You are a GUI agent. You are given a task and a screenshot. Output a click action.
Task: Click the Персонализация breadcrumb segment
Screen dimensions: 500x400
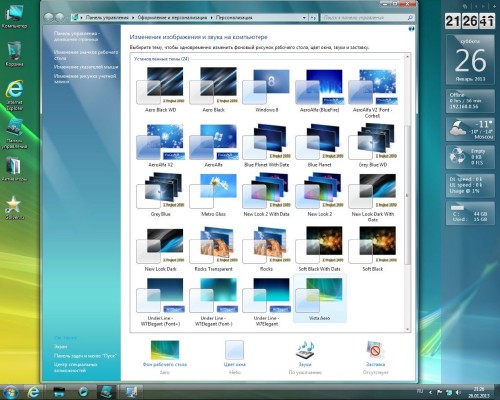234,17
